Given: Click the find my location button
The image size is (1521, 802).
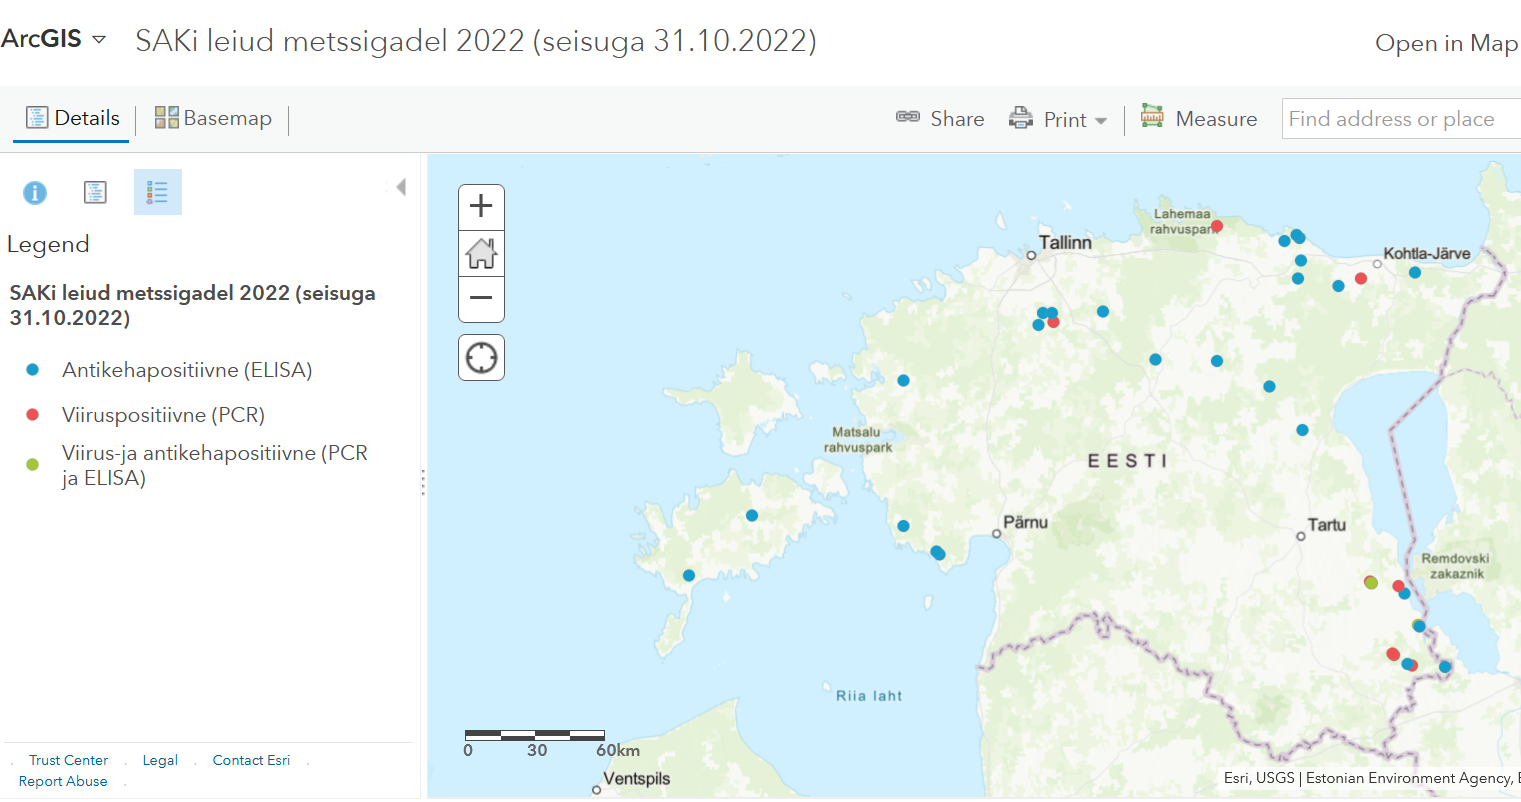Looking at the screenshot, I should tap(481, 357).
